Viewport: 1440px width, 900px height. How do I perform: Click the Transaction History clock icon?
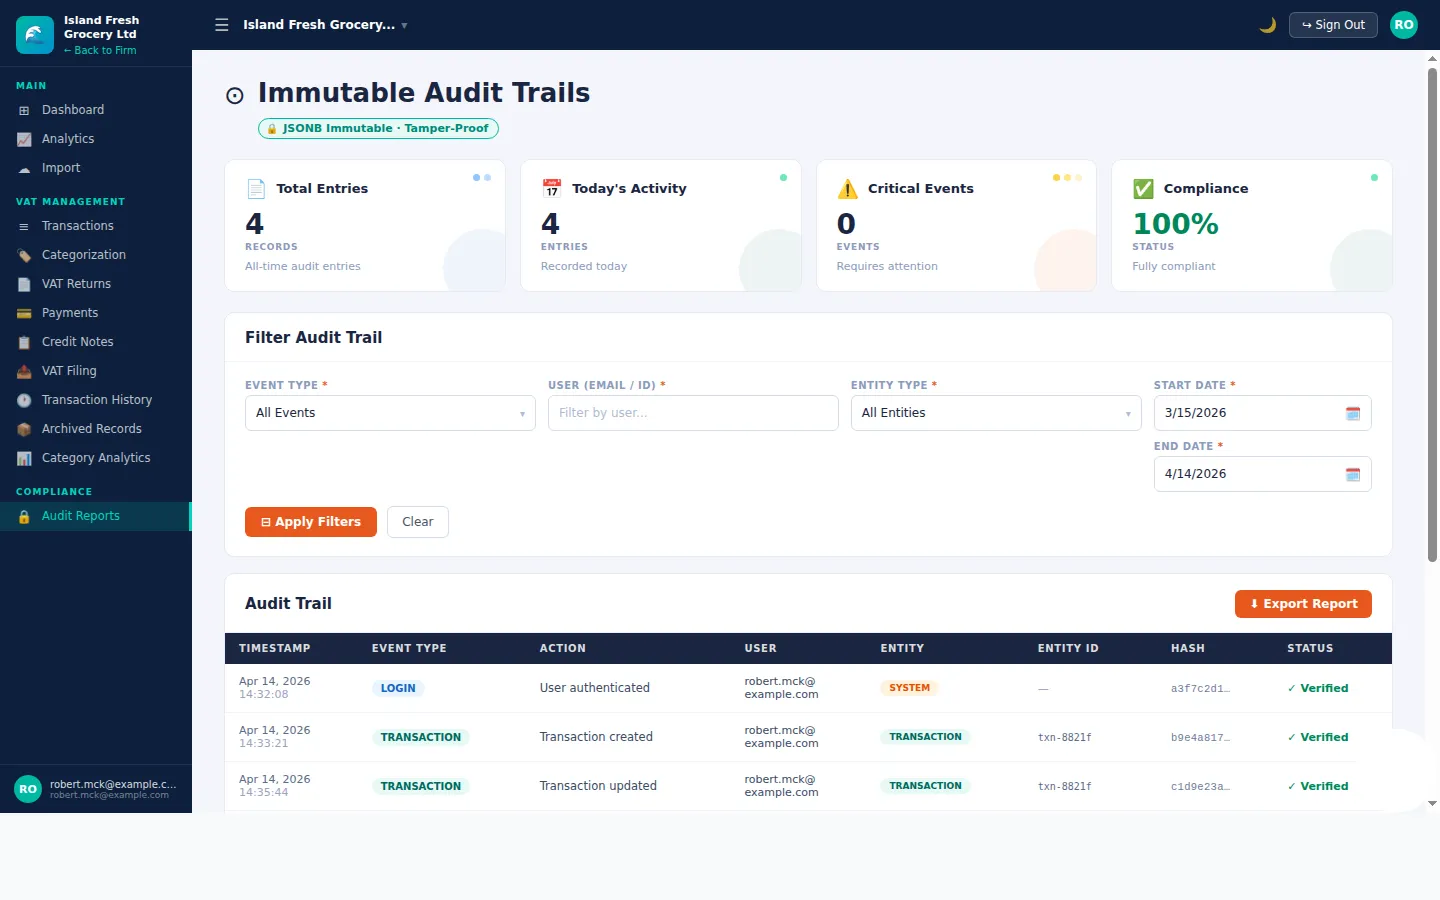24,400
